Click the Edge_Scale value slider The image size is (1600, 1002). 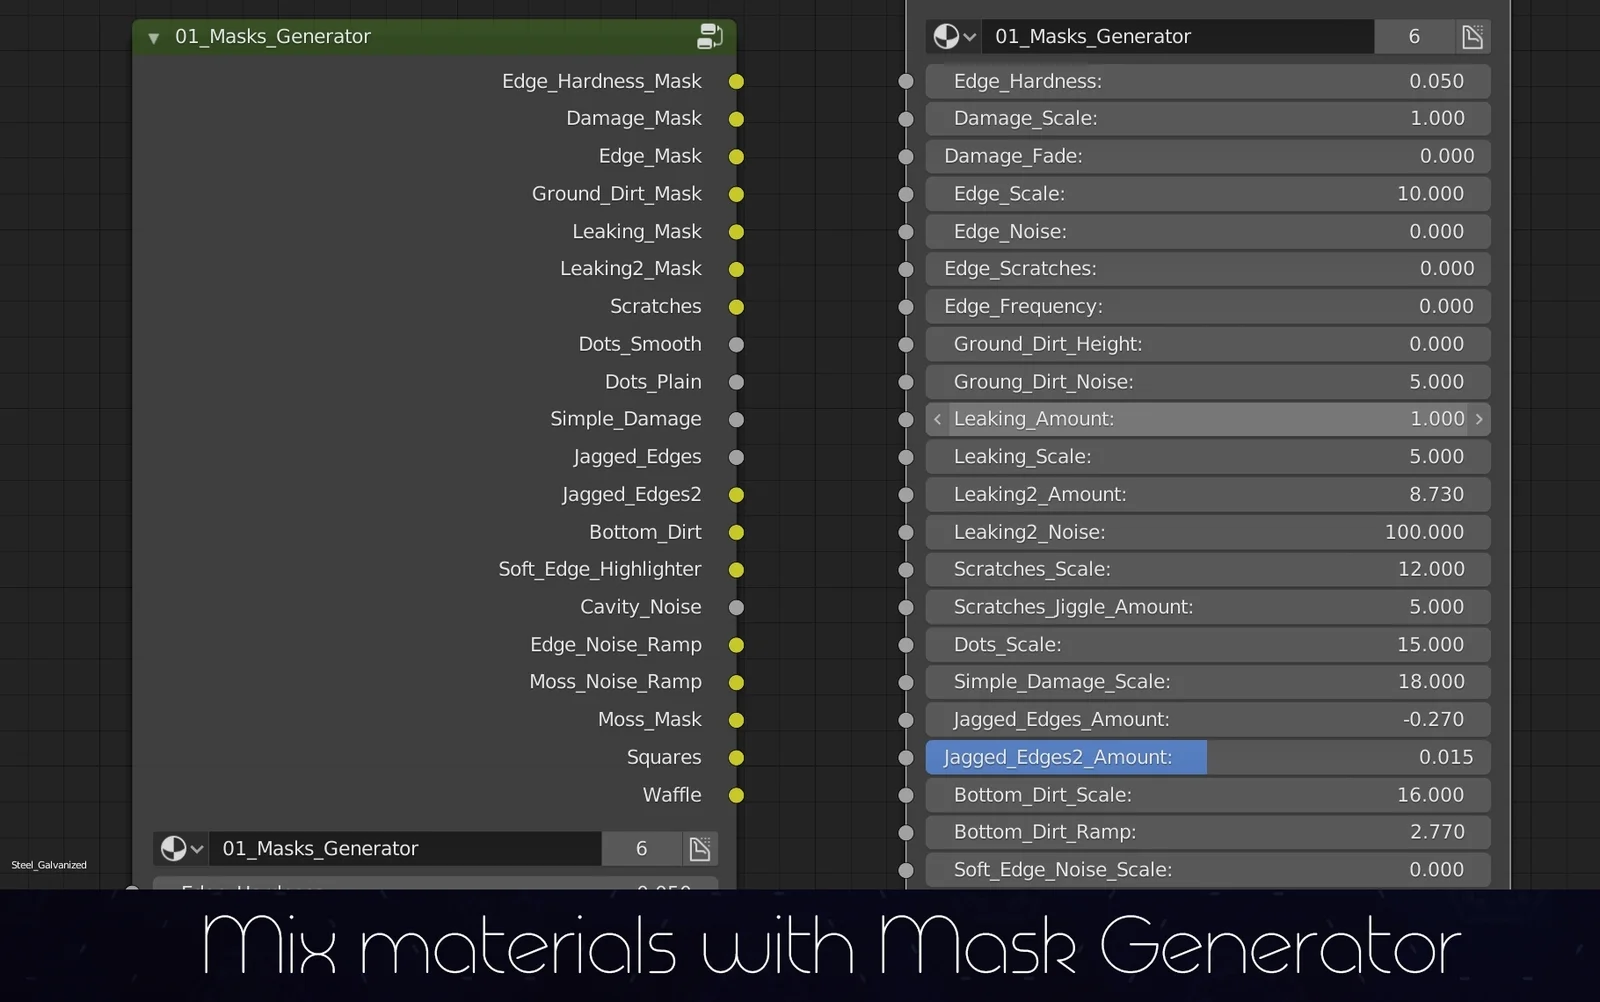(x=1207, y=193)
